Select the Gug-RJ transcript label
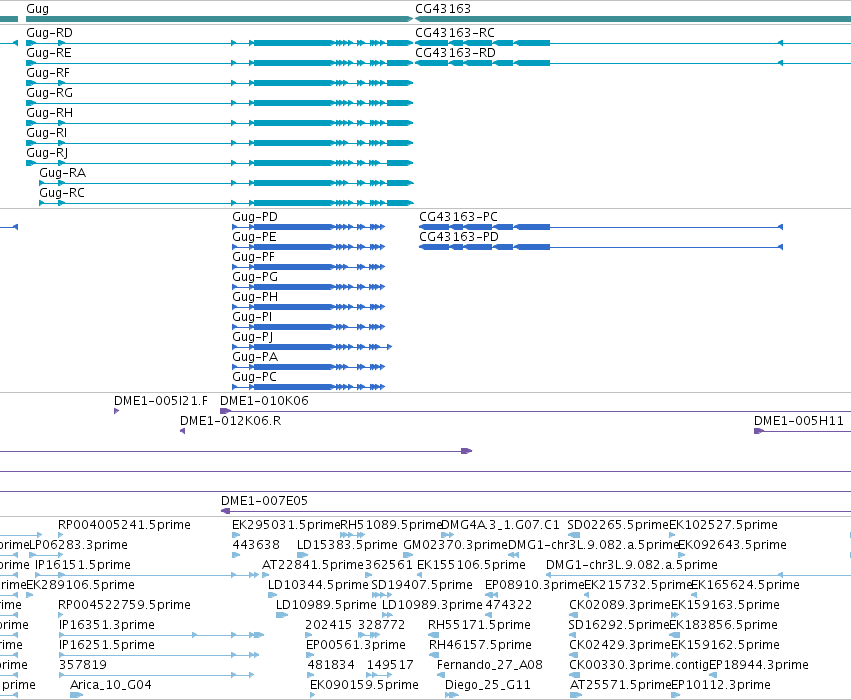The height and width of the screenshot is (700, 851). pos(47,153)
